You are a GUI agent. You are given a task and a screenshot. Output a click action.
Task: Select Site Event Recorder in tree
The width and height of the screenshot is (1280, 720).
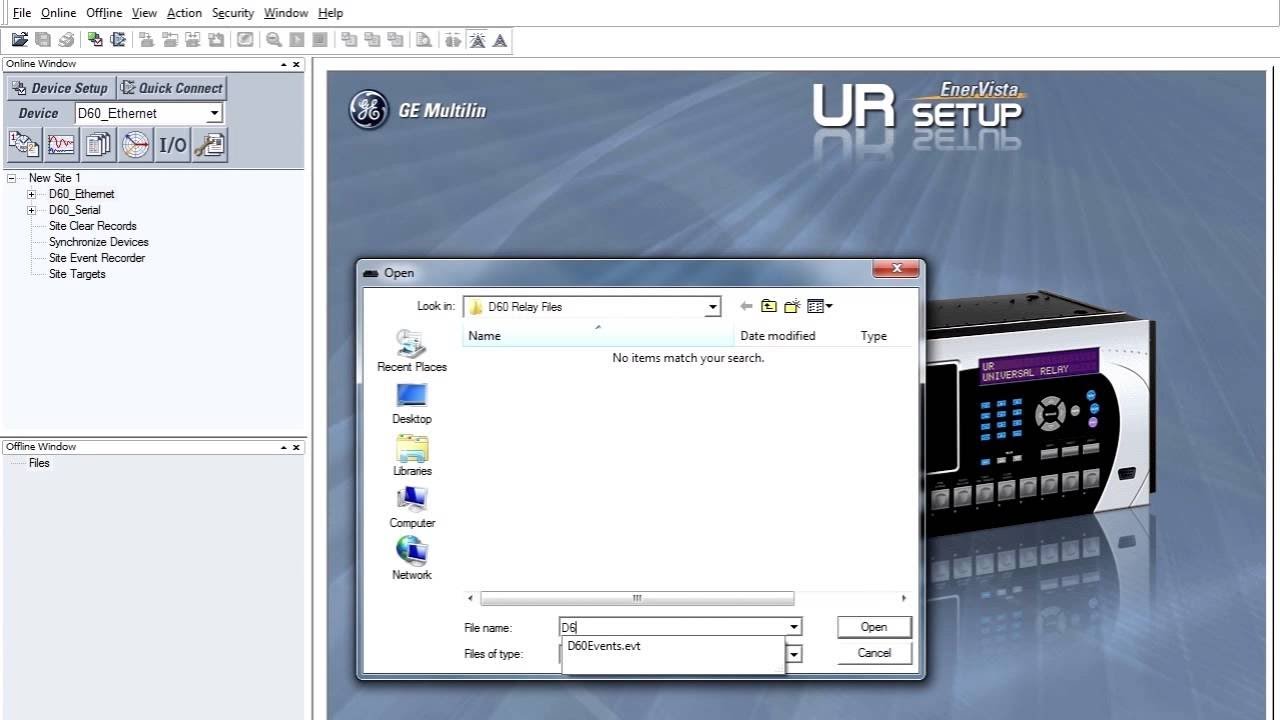click(x=97, y=258)
